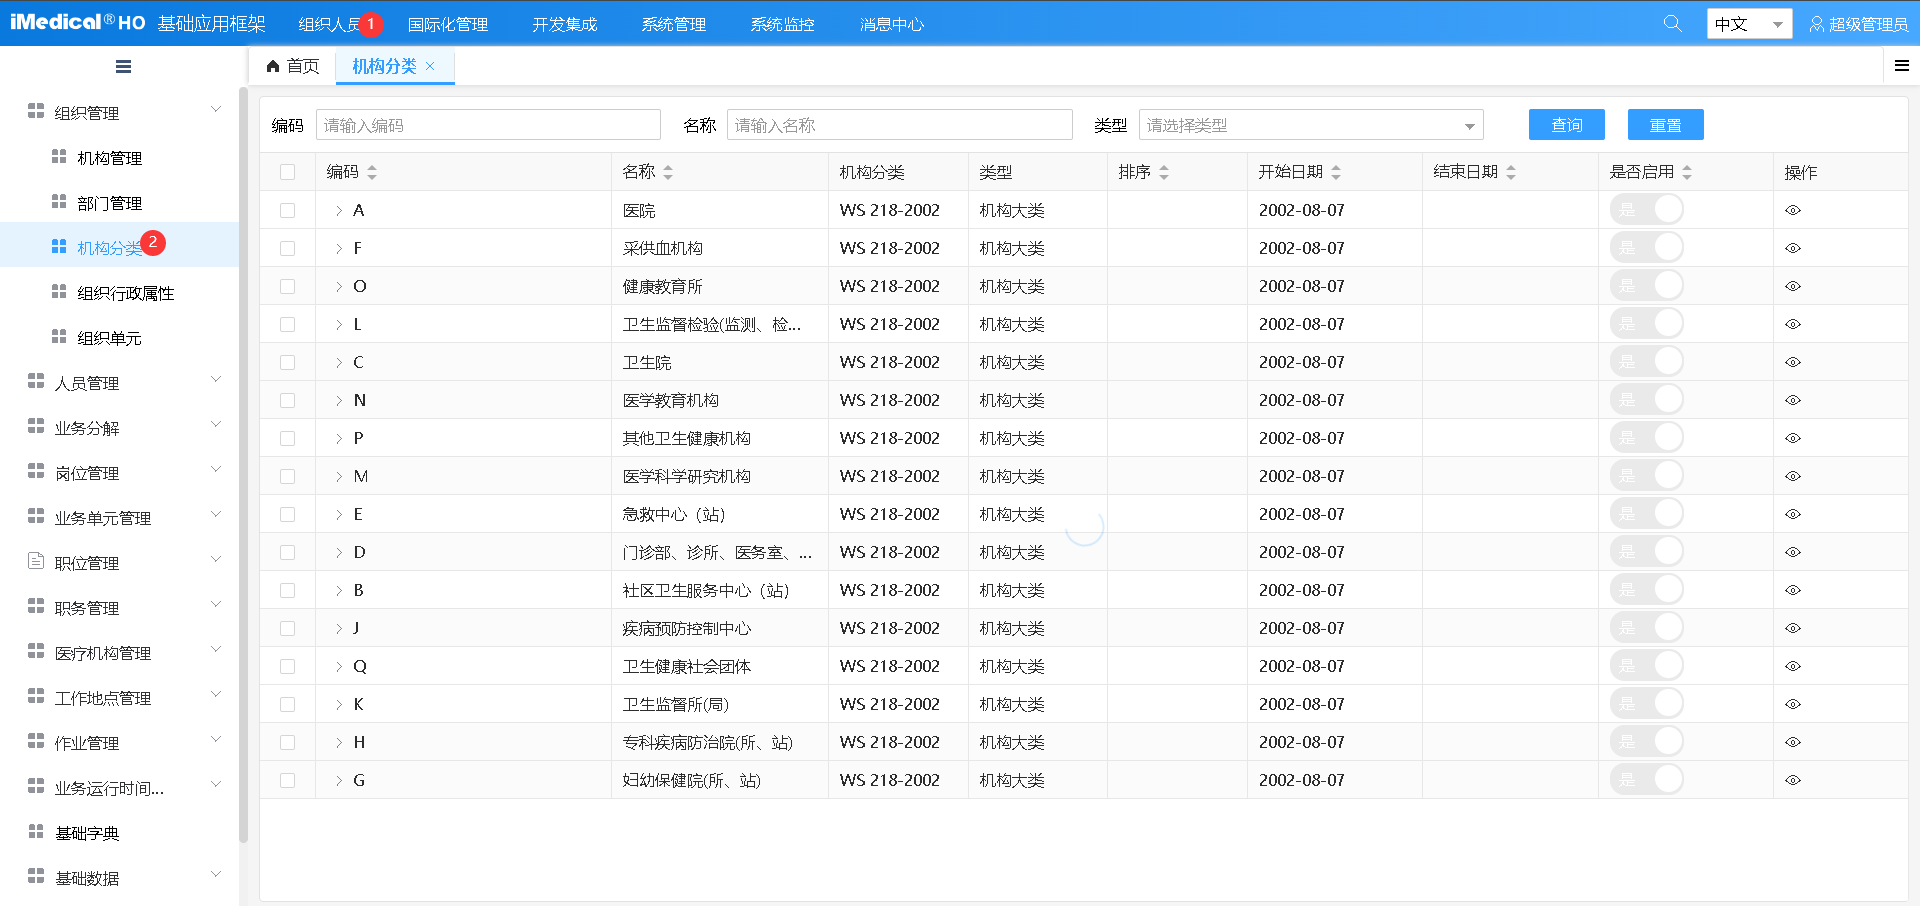Toggle 是否启用 switch for 采供血机构

1646,248
